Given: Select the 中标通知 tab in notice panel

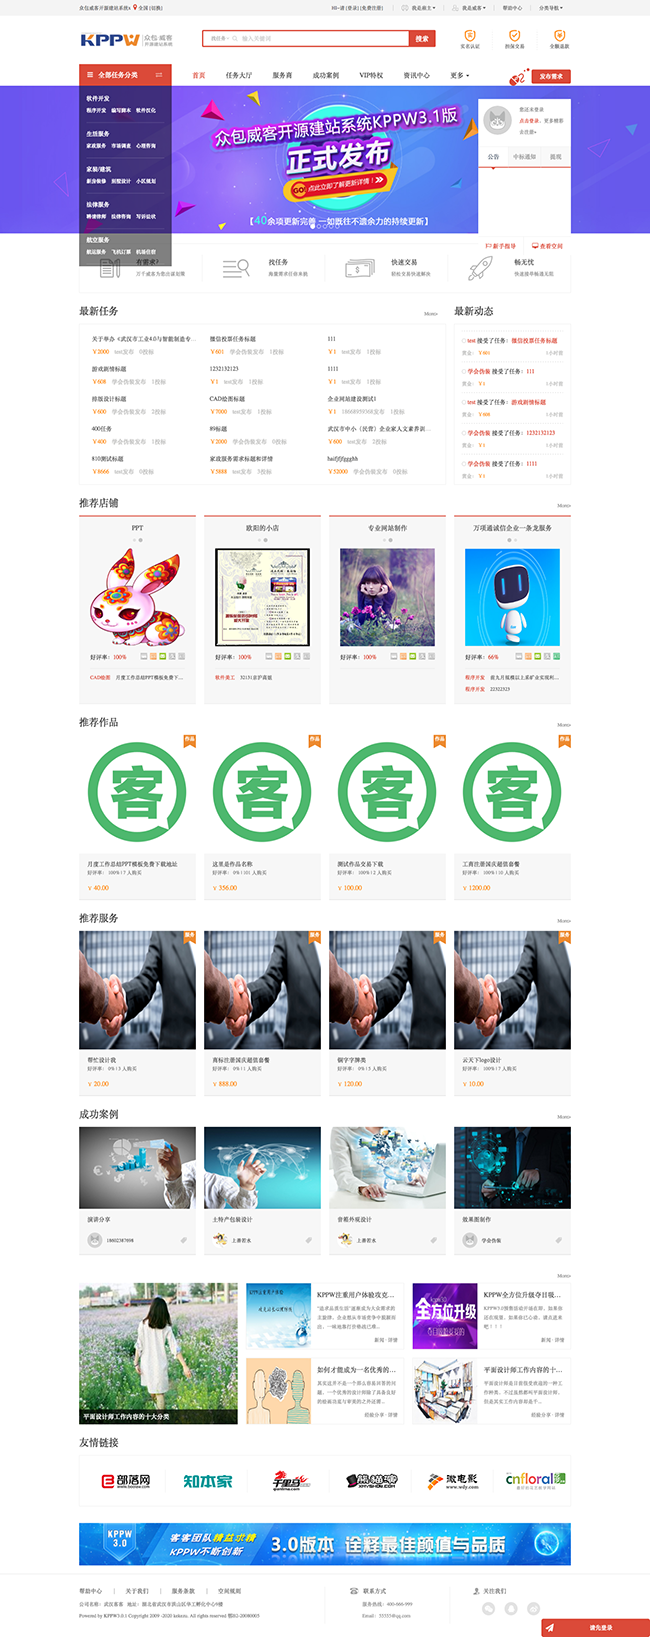Looking at the screenshot, I should [524, 157].
